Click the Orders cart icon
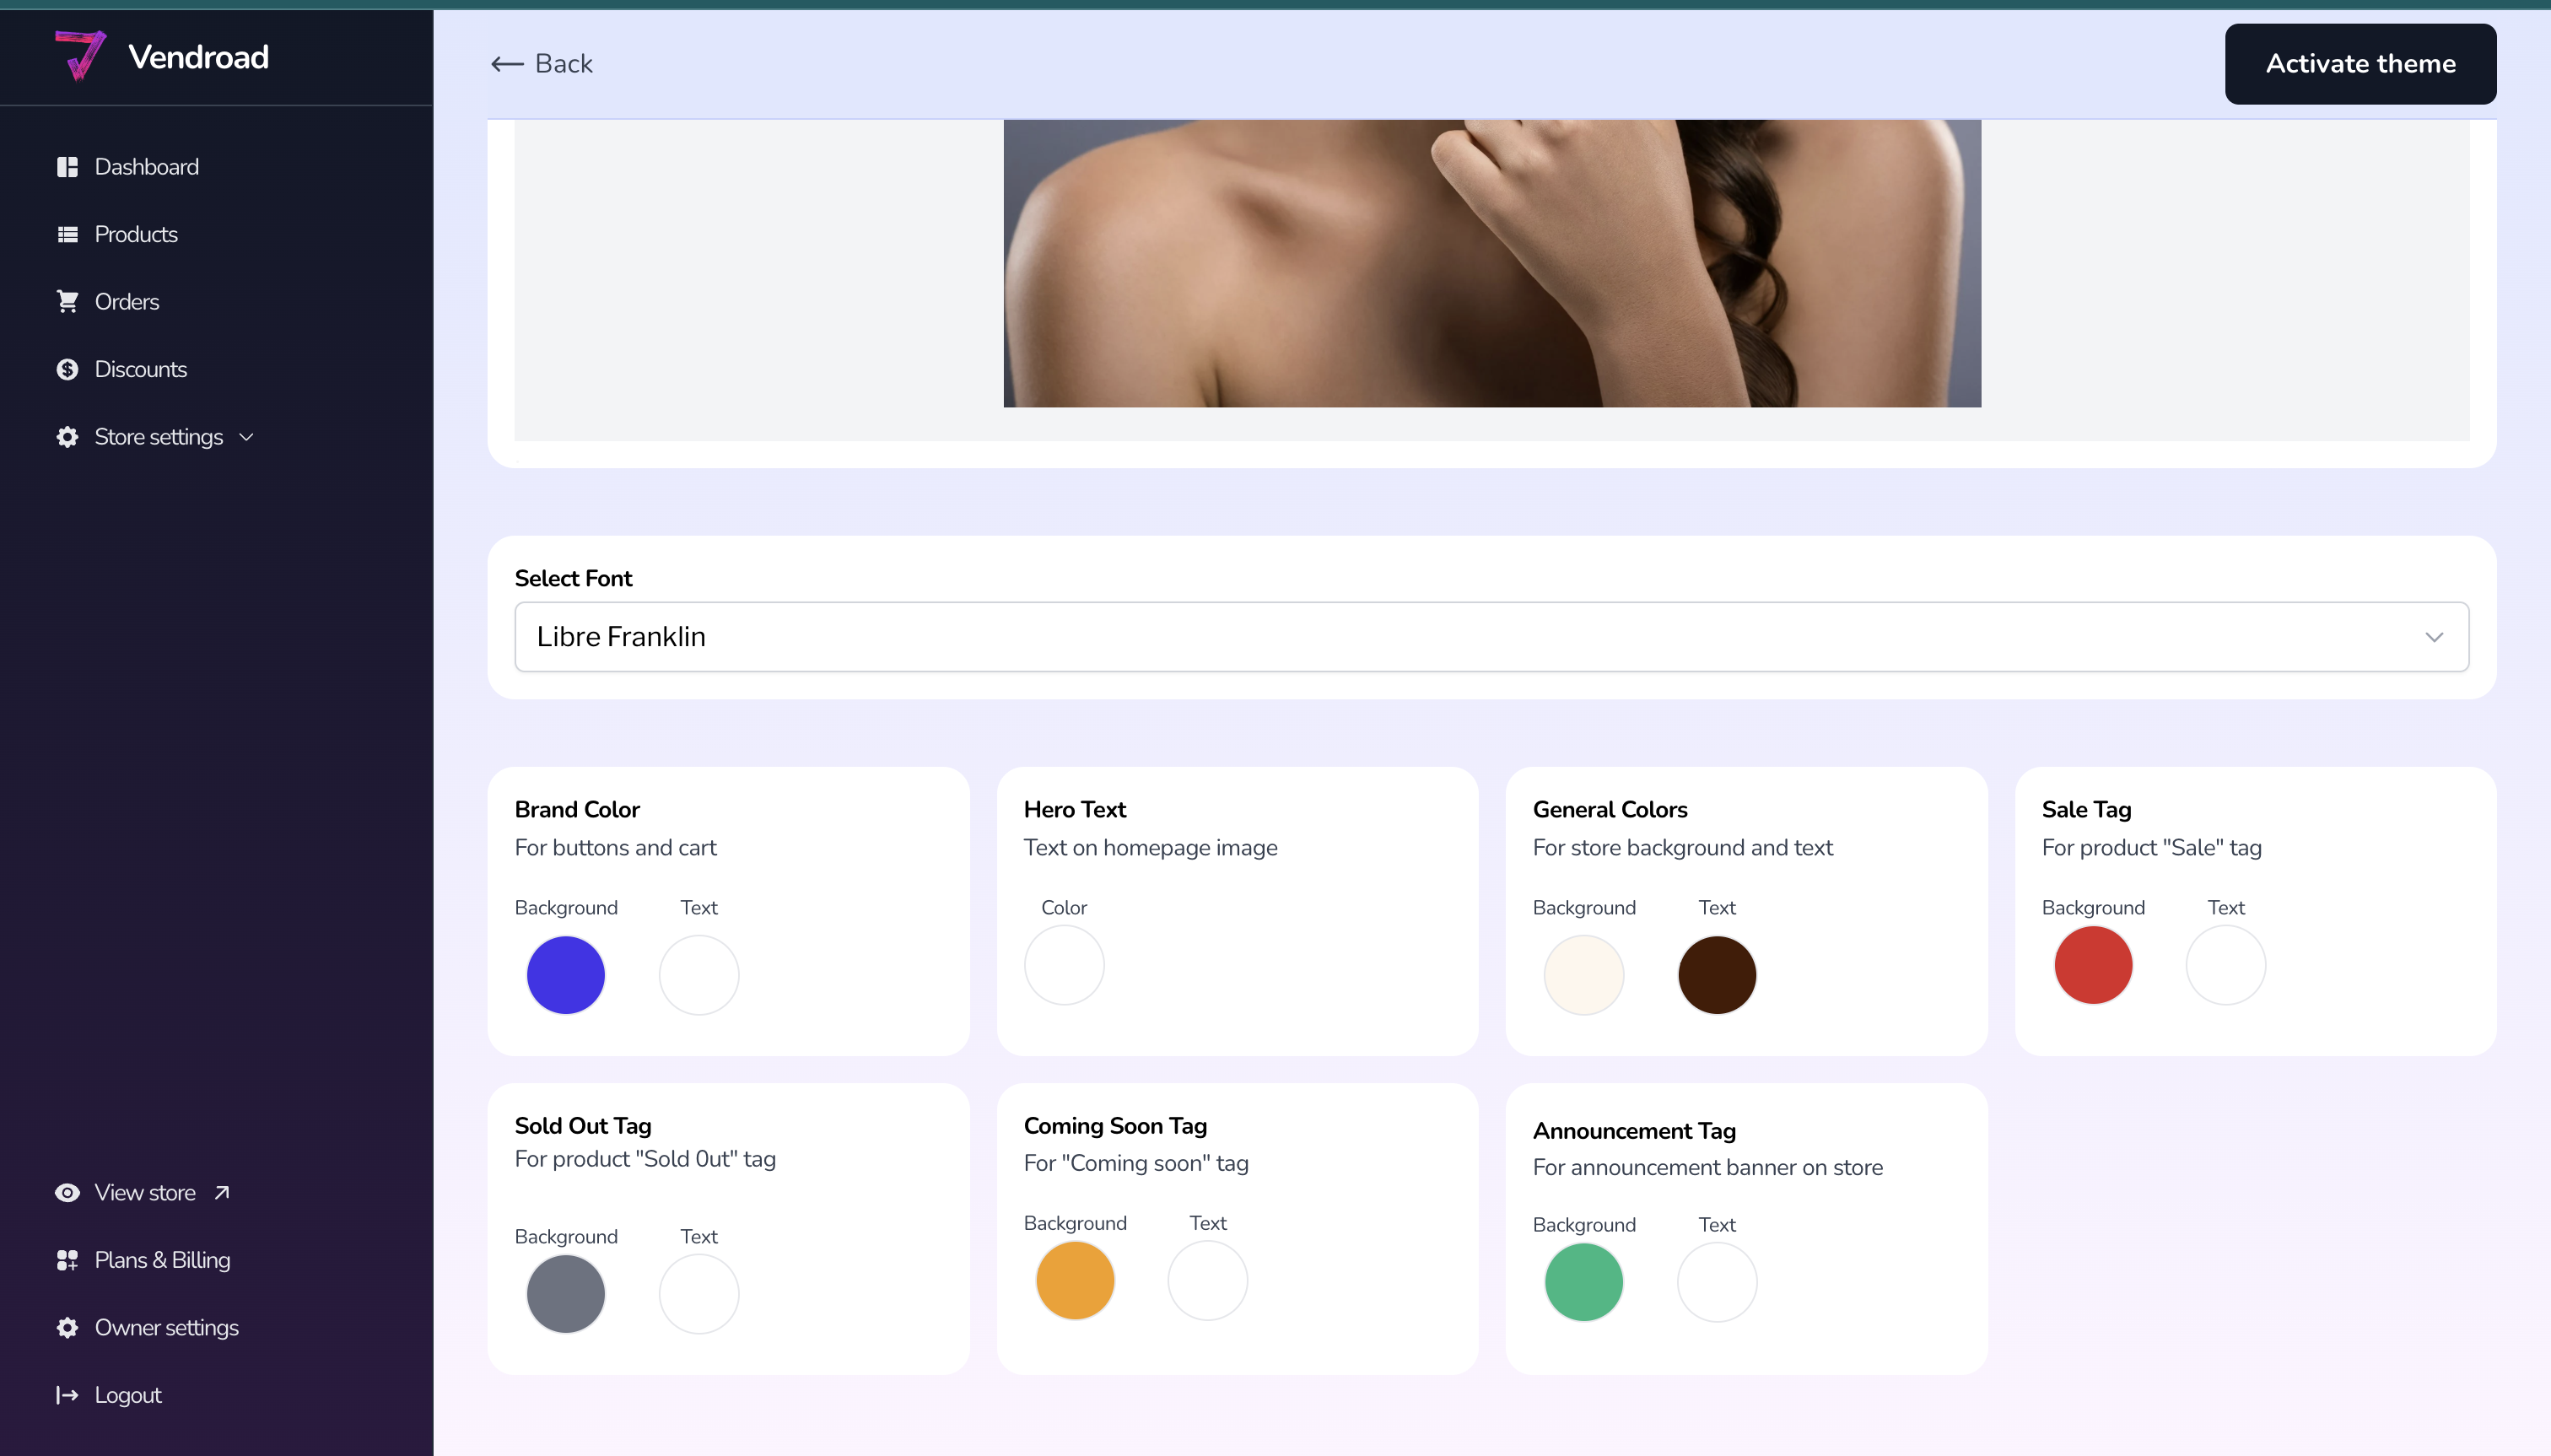The image size is (2551, 1456). tap(67, 301)
